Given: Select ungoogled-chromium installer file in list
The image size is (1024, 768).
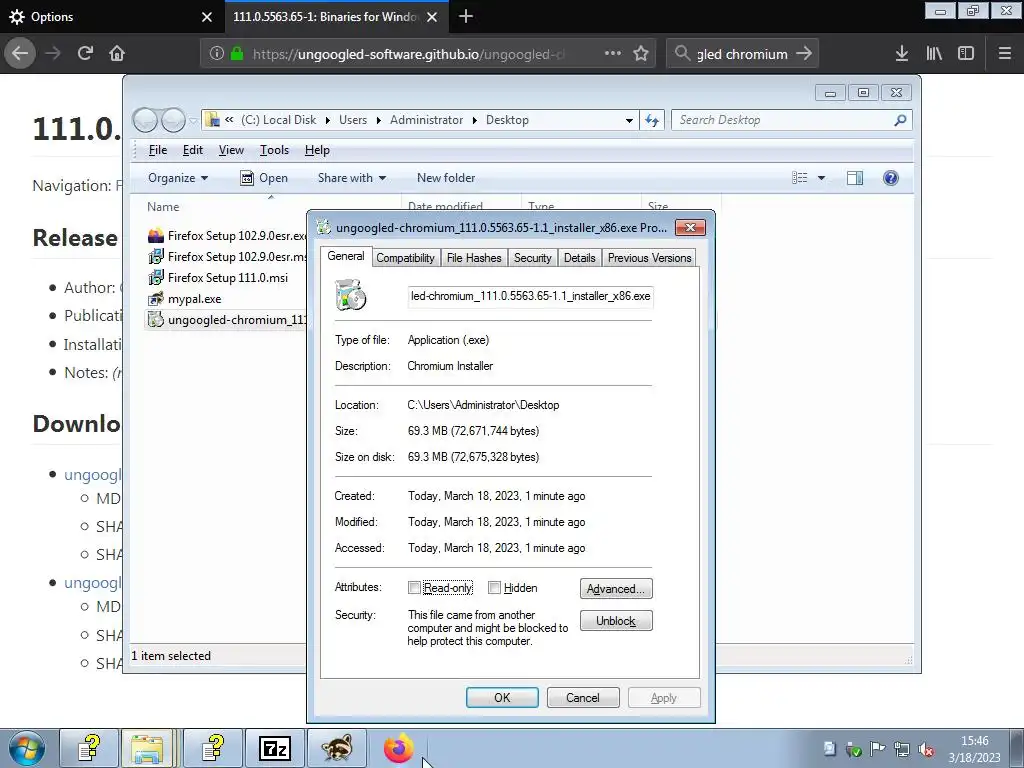Looking at the screenshot, I should pos(227,320).
